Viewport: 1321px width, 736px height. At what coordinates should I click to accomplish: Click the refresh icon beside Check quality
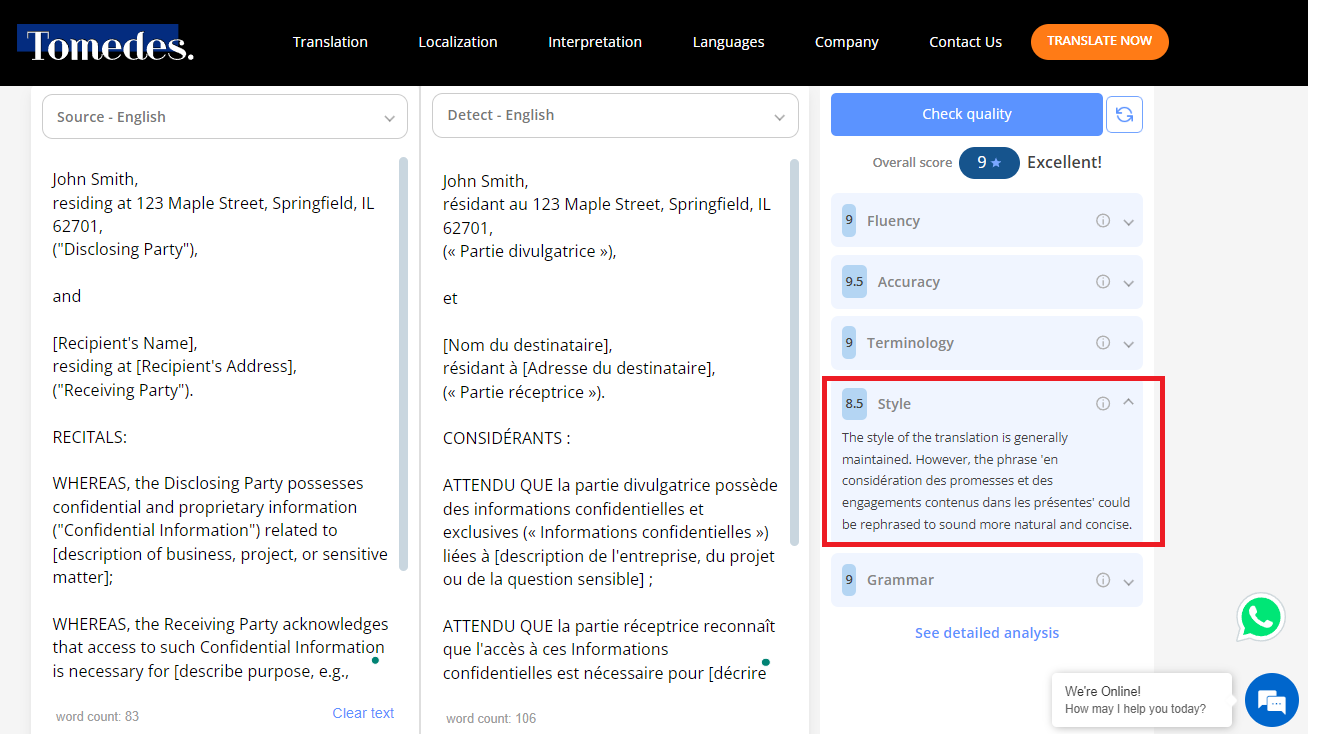[x=1124, y=114]
